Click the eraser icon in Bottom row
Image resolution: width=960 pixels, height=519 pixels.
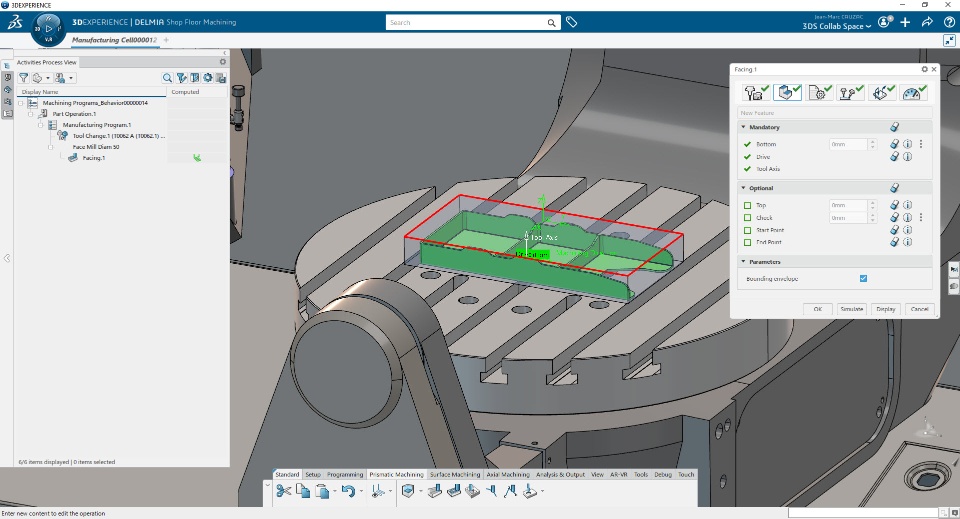click(894, 144)
